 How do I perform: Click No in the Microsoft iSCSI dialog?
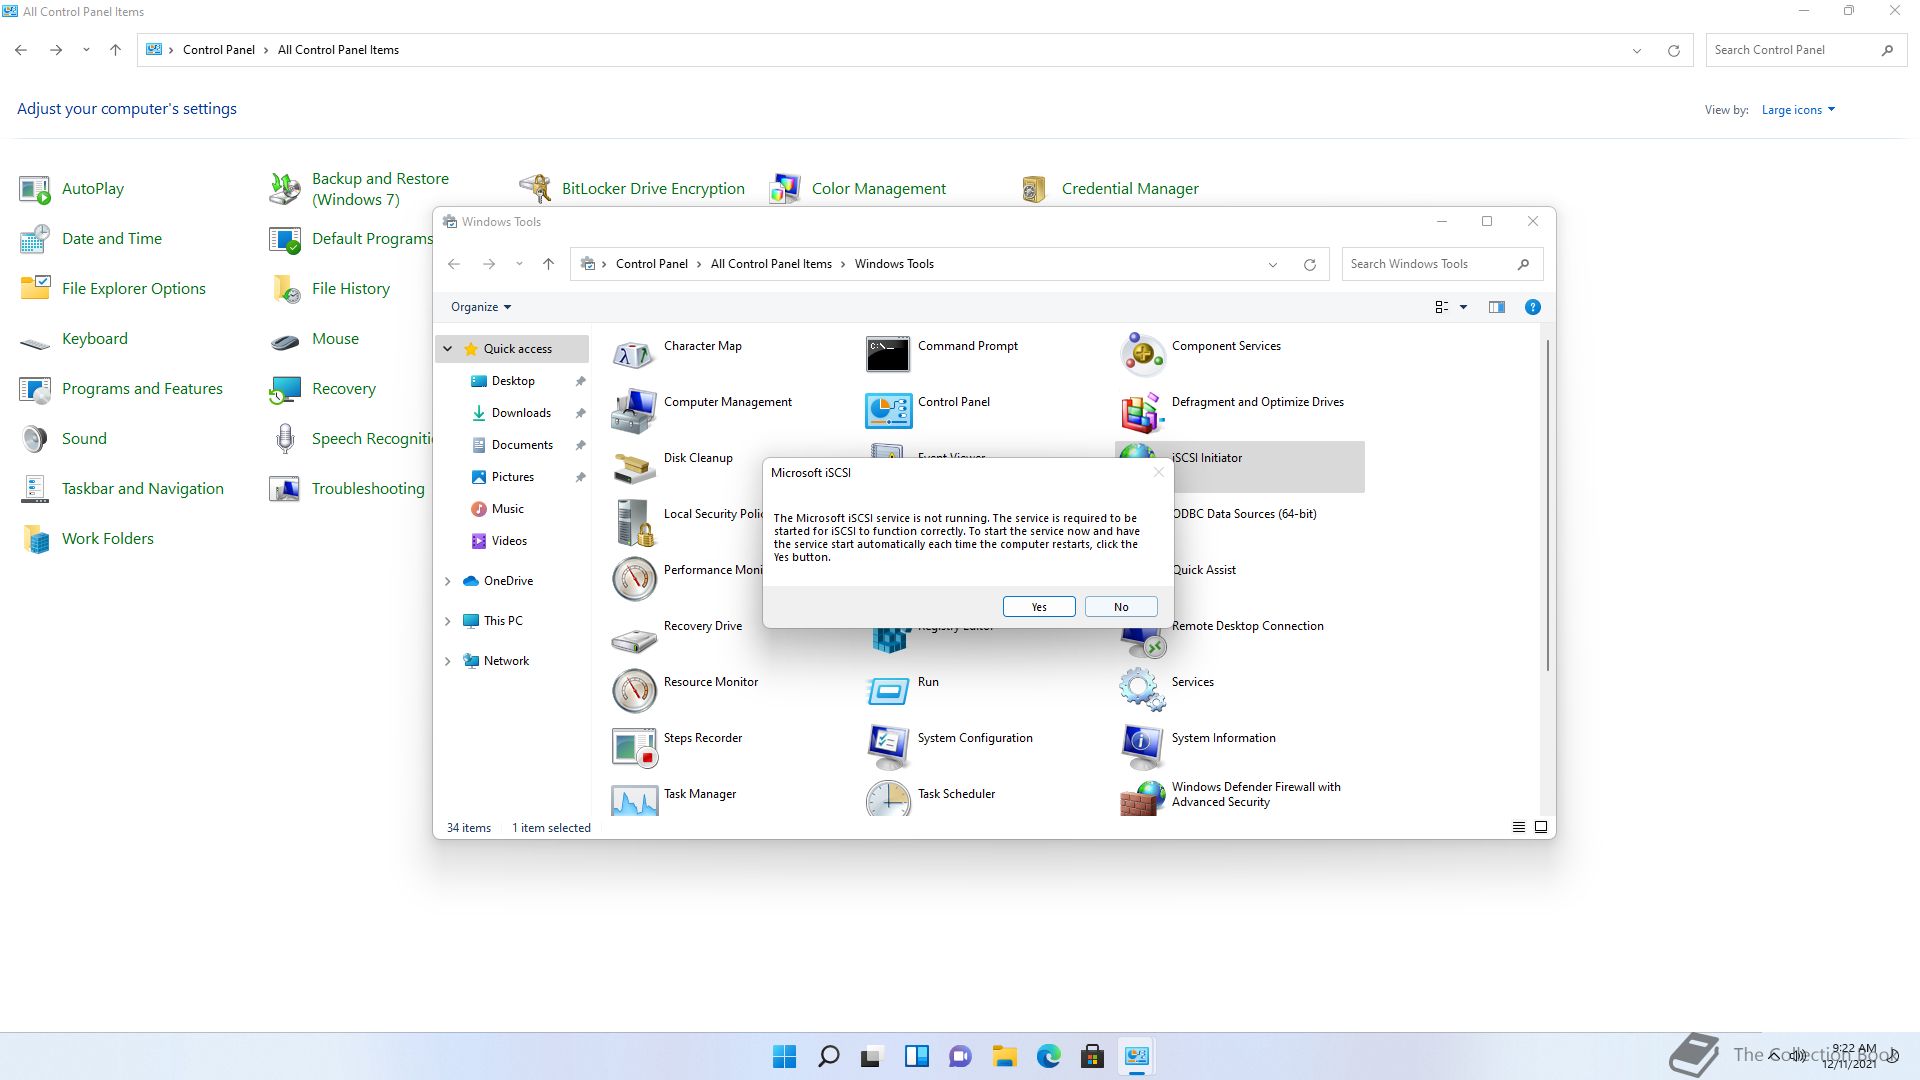[1121, 607]
